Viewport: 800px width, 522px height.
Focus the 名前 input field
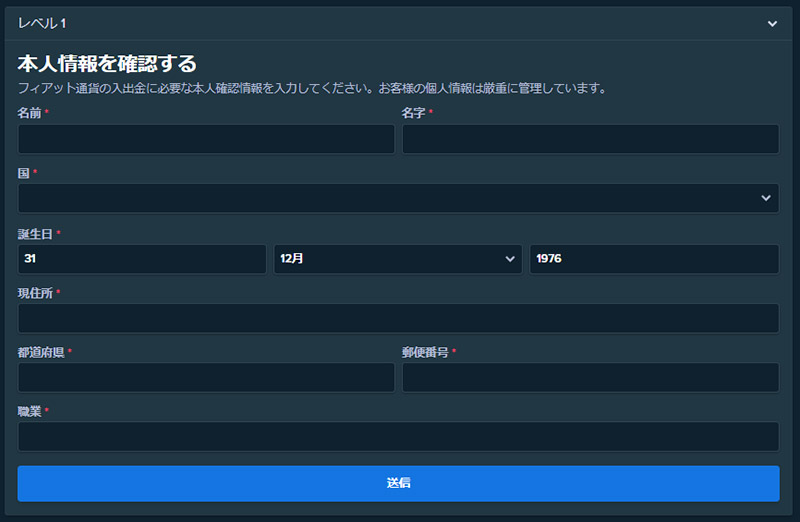tap(206, 139)
